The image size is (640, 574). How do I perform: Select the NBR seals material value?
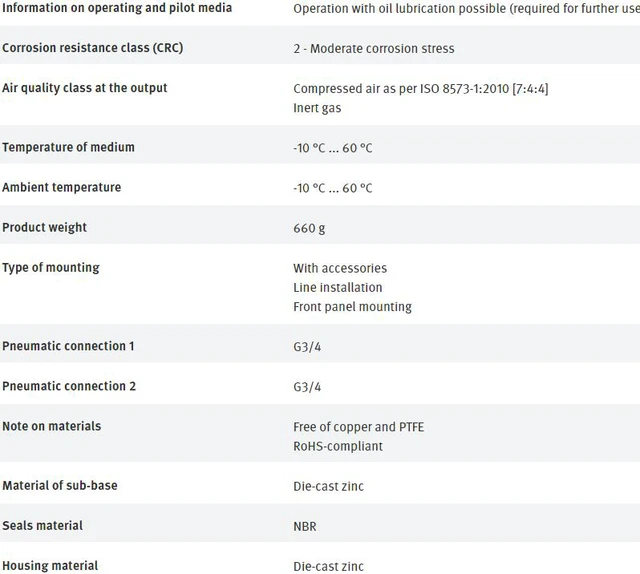(304, 526)
